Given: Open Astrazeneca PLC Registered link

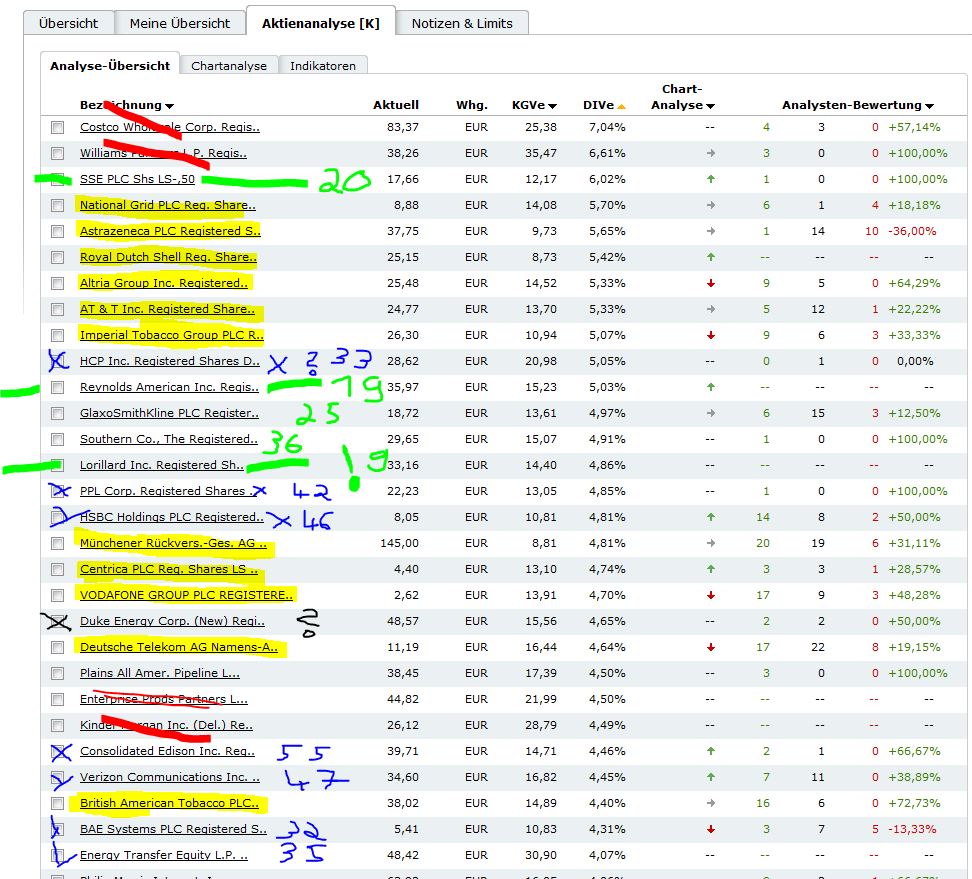Looking at the screenshot, I should click(x=170, y=231).
